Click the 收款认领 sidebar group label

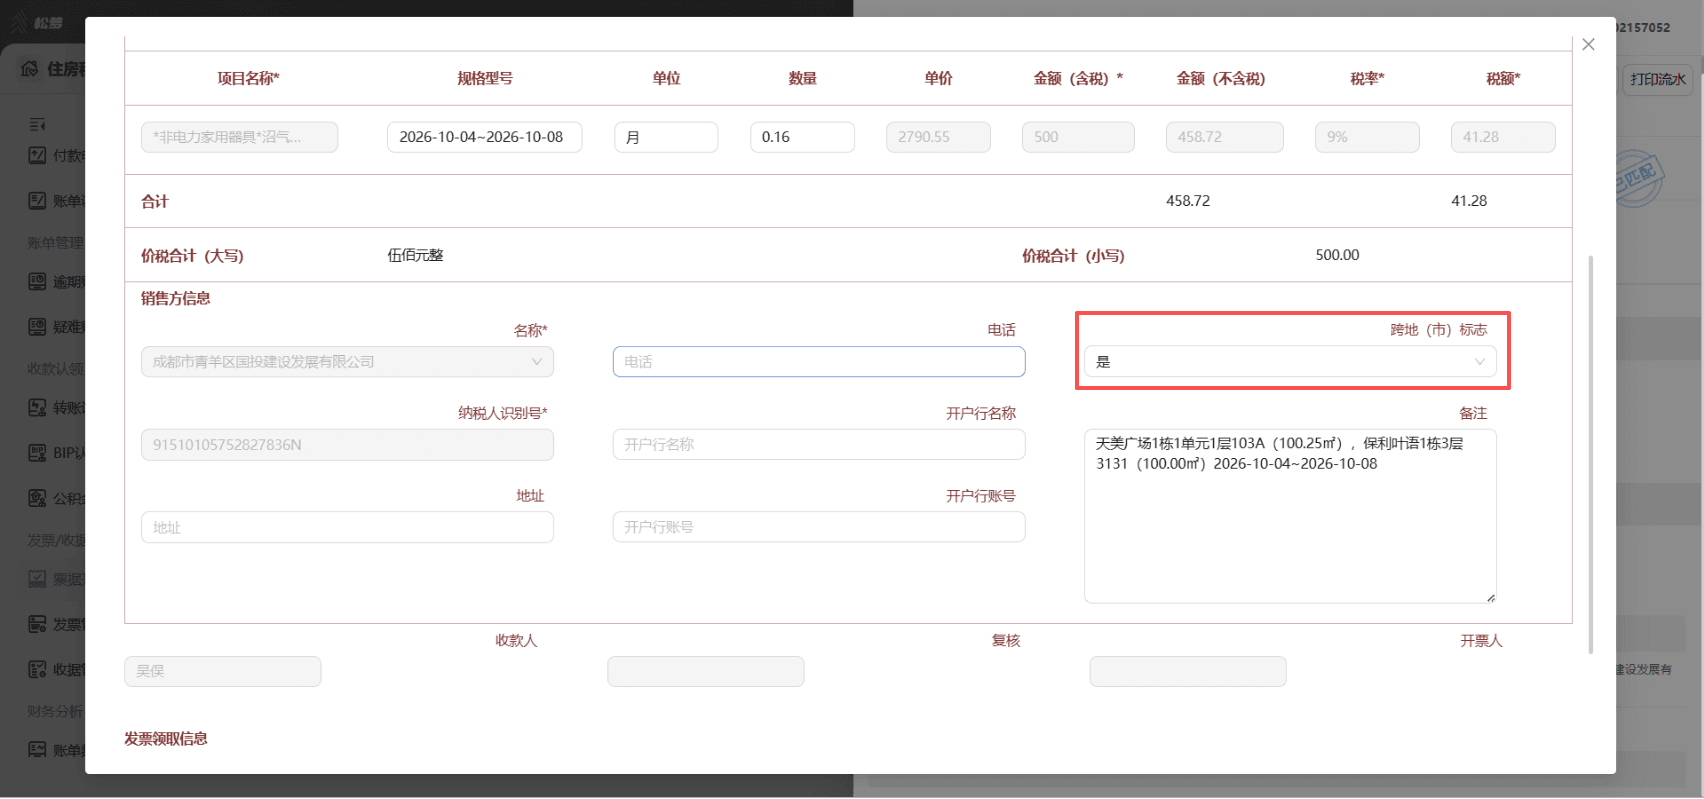coord(56,368)
